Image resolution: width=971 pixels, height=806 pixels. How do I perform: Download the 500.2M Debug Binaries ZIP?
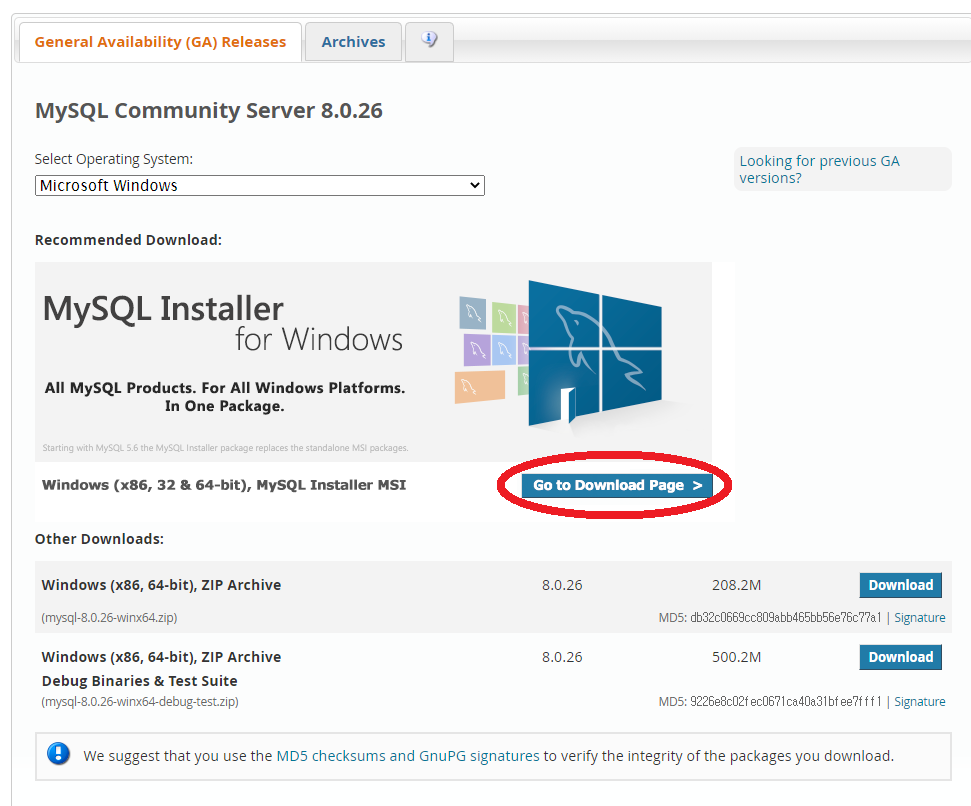point(900,657)
